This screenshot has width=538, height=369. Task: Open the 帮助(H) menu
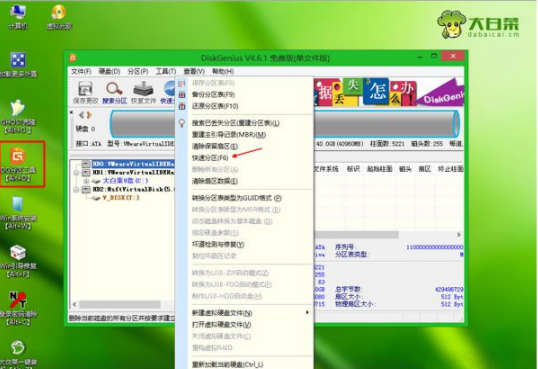click(223, 71)
